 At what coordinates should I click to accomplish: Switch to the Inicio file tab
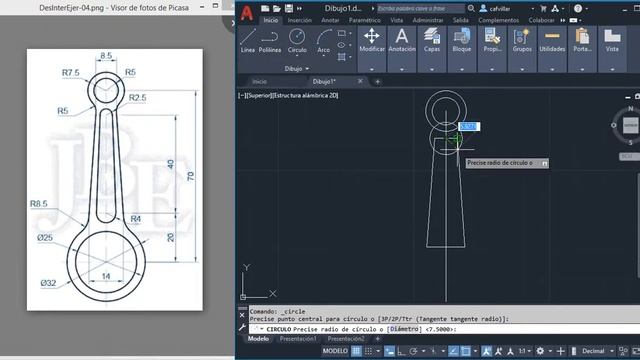click(259, 82)
